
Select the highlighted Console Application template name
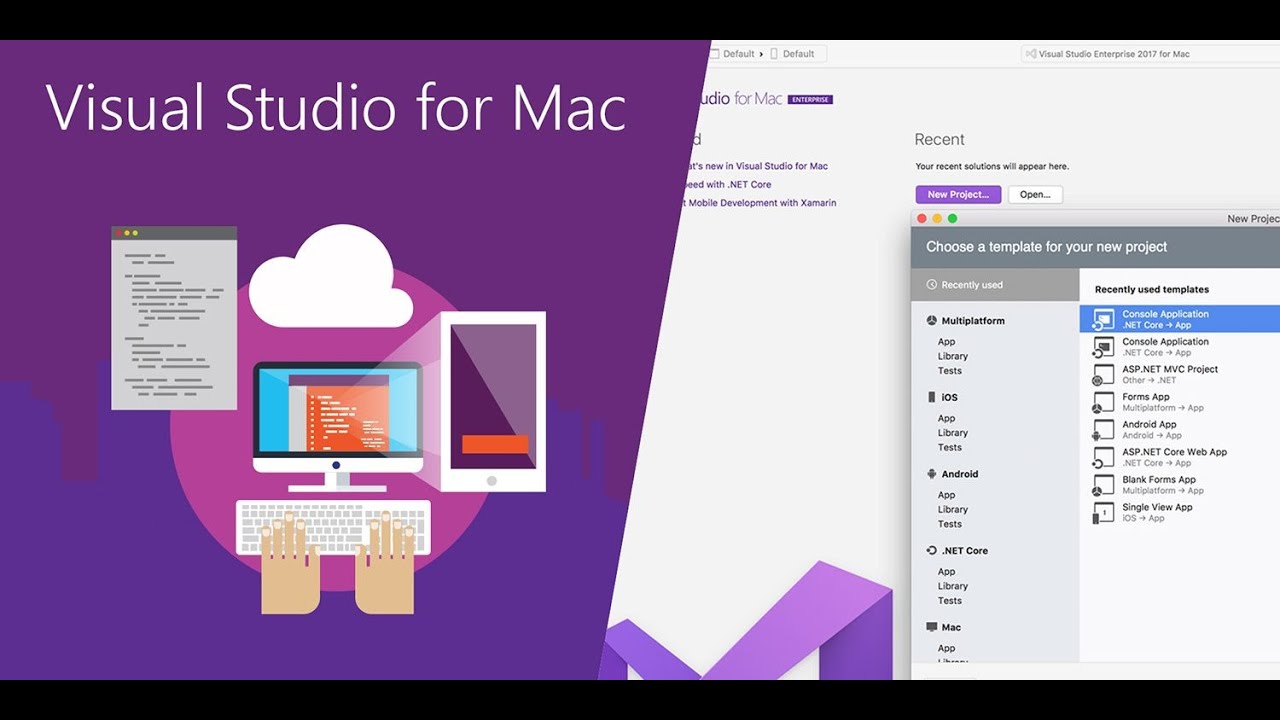coord(1165,314)
